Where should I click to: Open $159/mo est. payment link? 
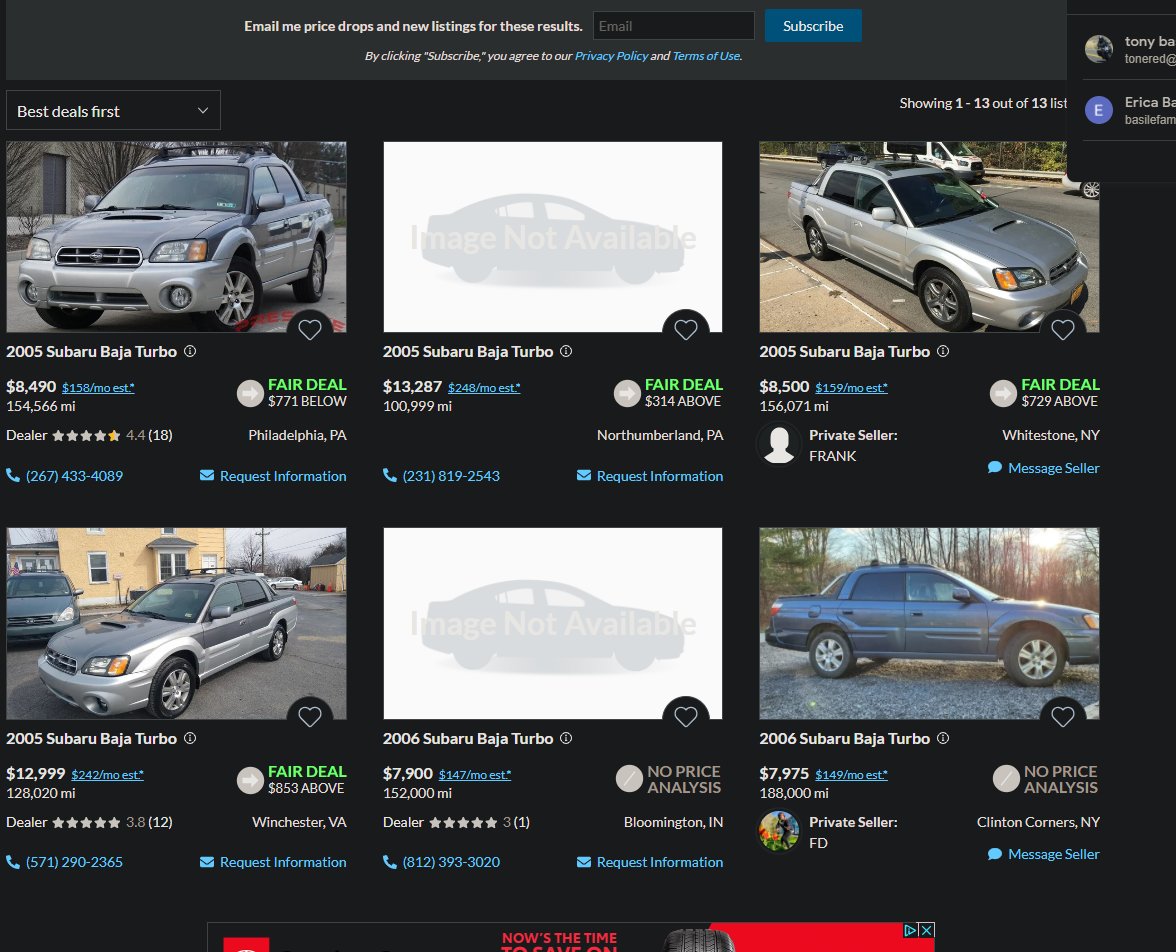[x=851, y=388]
